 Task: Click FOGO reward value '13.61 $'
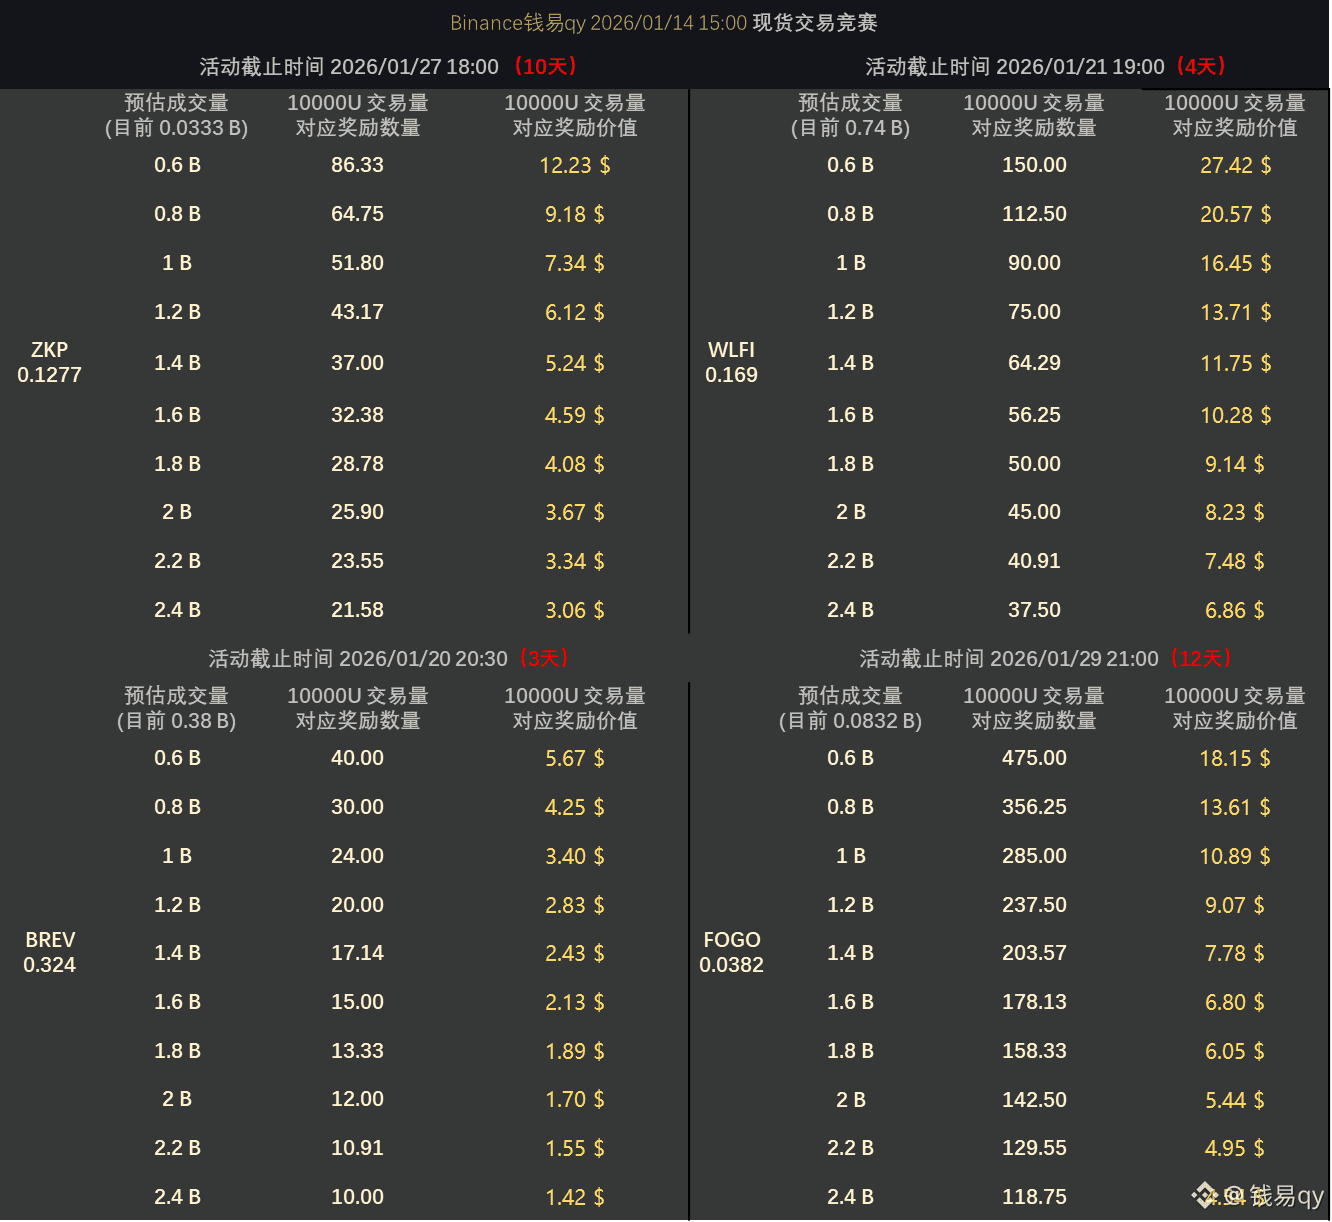tap(1235, 807)
